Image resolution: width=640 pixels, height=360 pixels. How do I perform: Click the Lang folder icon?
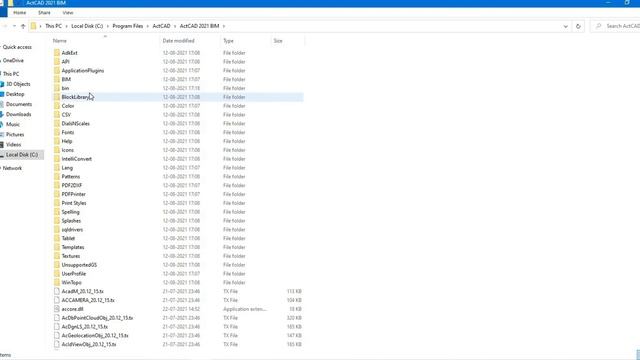coord(57,168)
